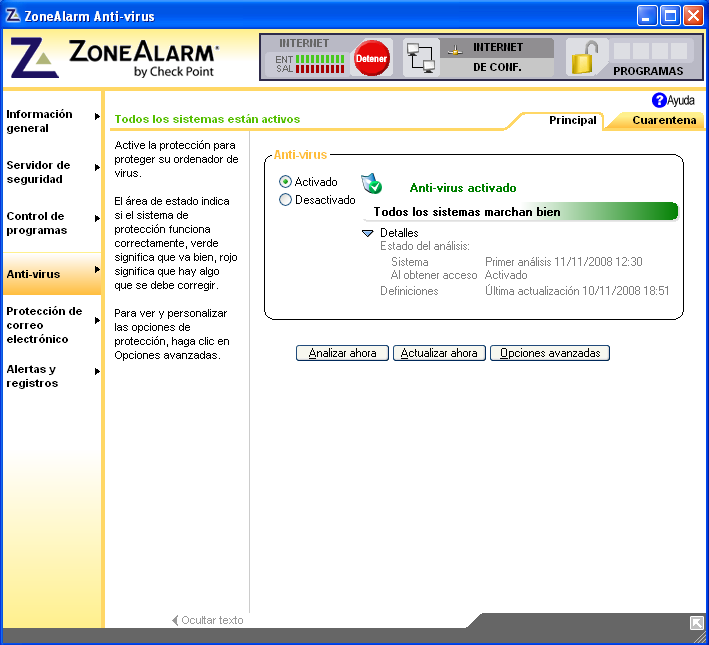
Task: Click the yellow padlock Internet lock icon
Action: (x=584, y=57)
